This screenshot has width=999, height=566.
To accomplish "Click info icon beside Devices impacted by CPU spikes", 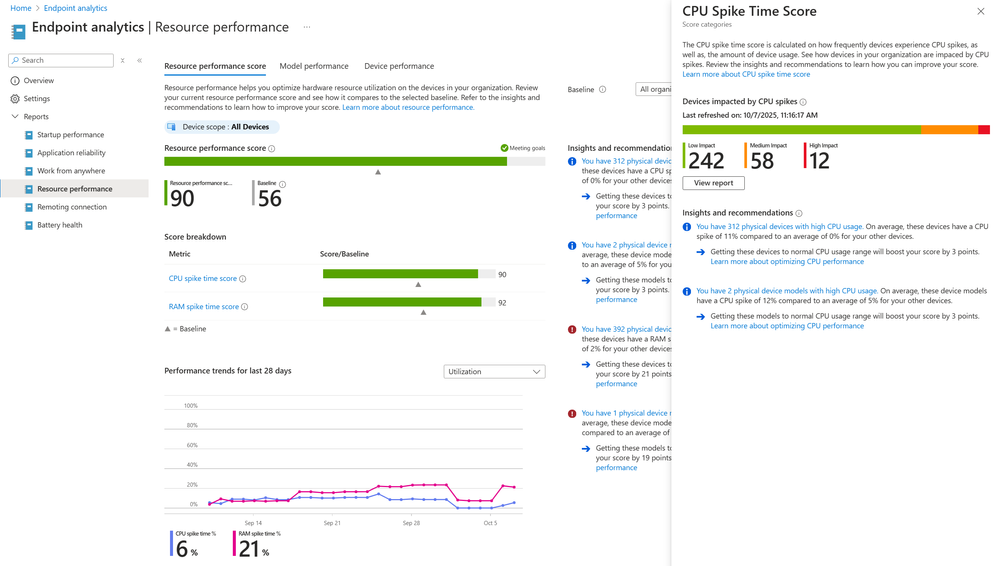I will pos(803,102).
